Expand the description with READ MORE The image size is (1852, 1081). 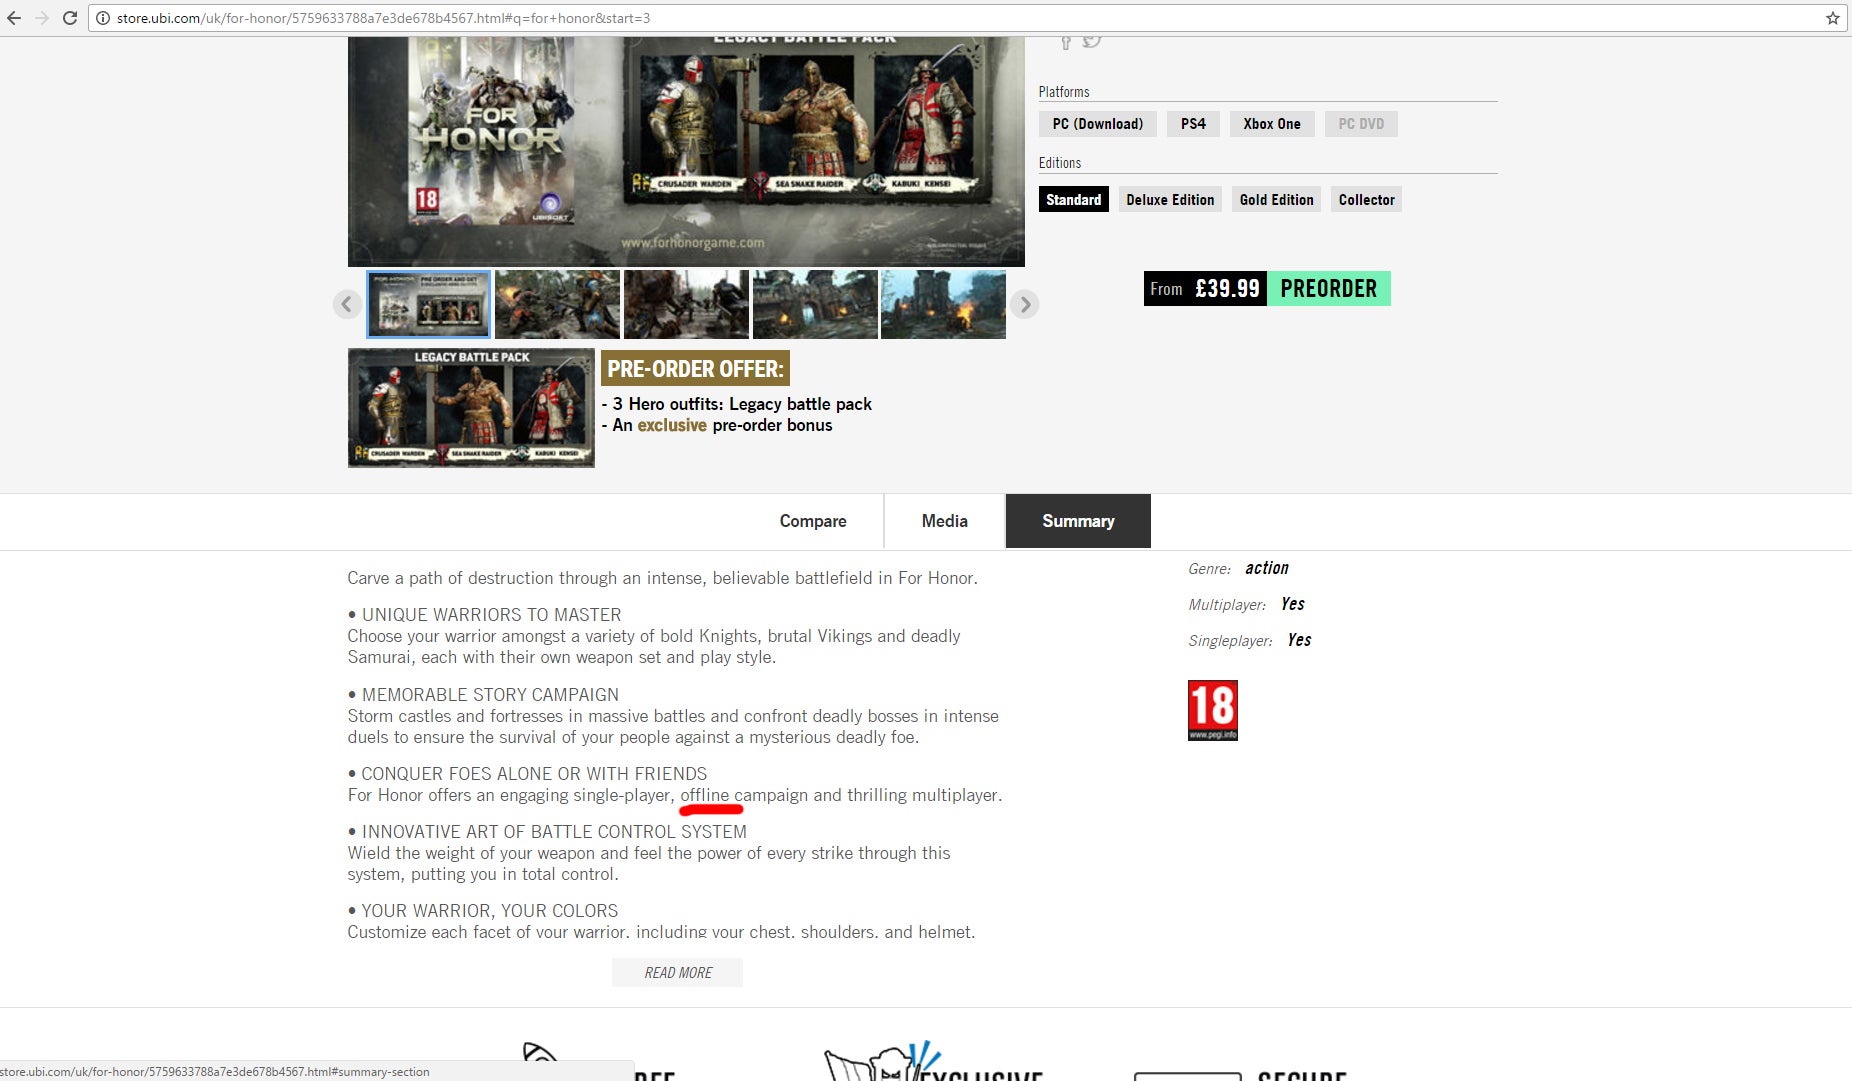(677, 973)
